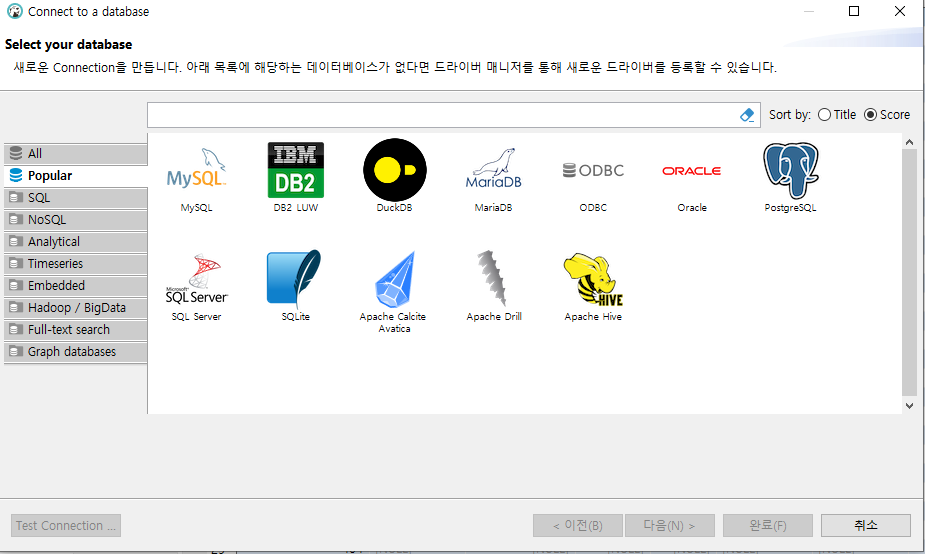Open the Full-text search category
925x554 pixels.
click(76, 329)
